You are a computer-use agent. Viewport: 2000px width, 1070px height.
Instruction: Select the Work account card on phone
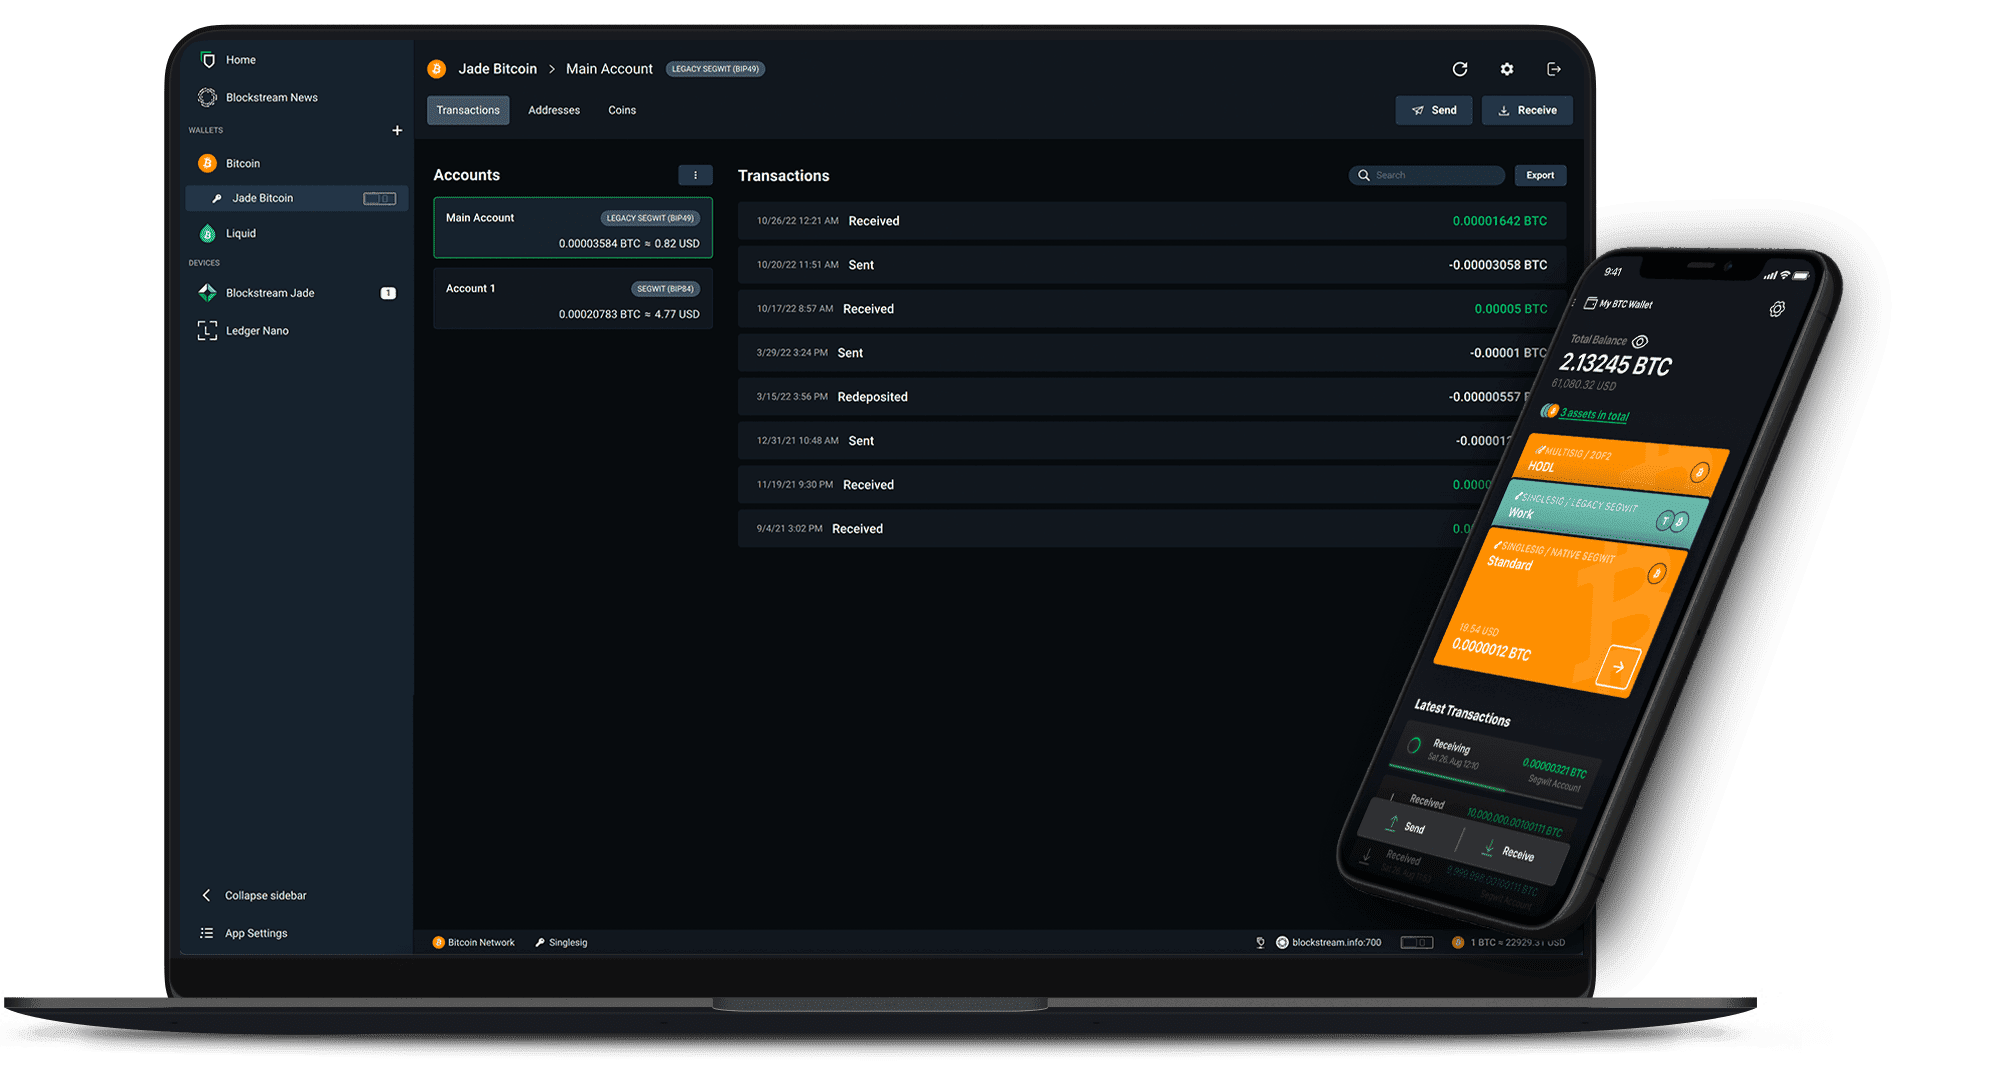(1600, 515)
